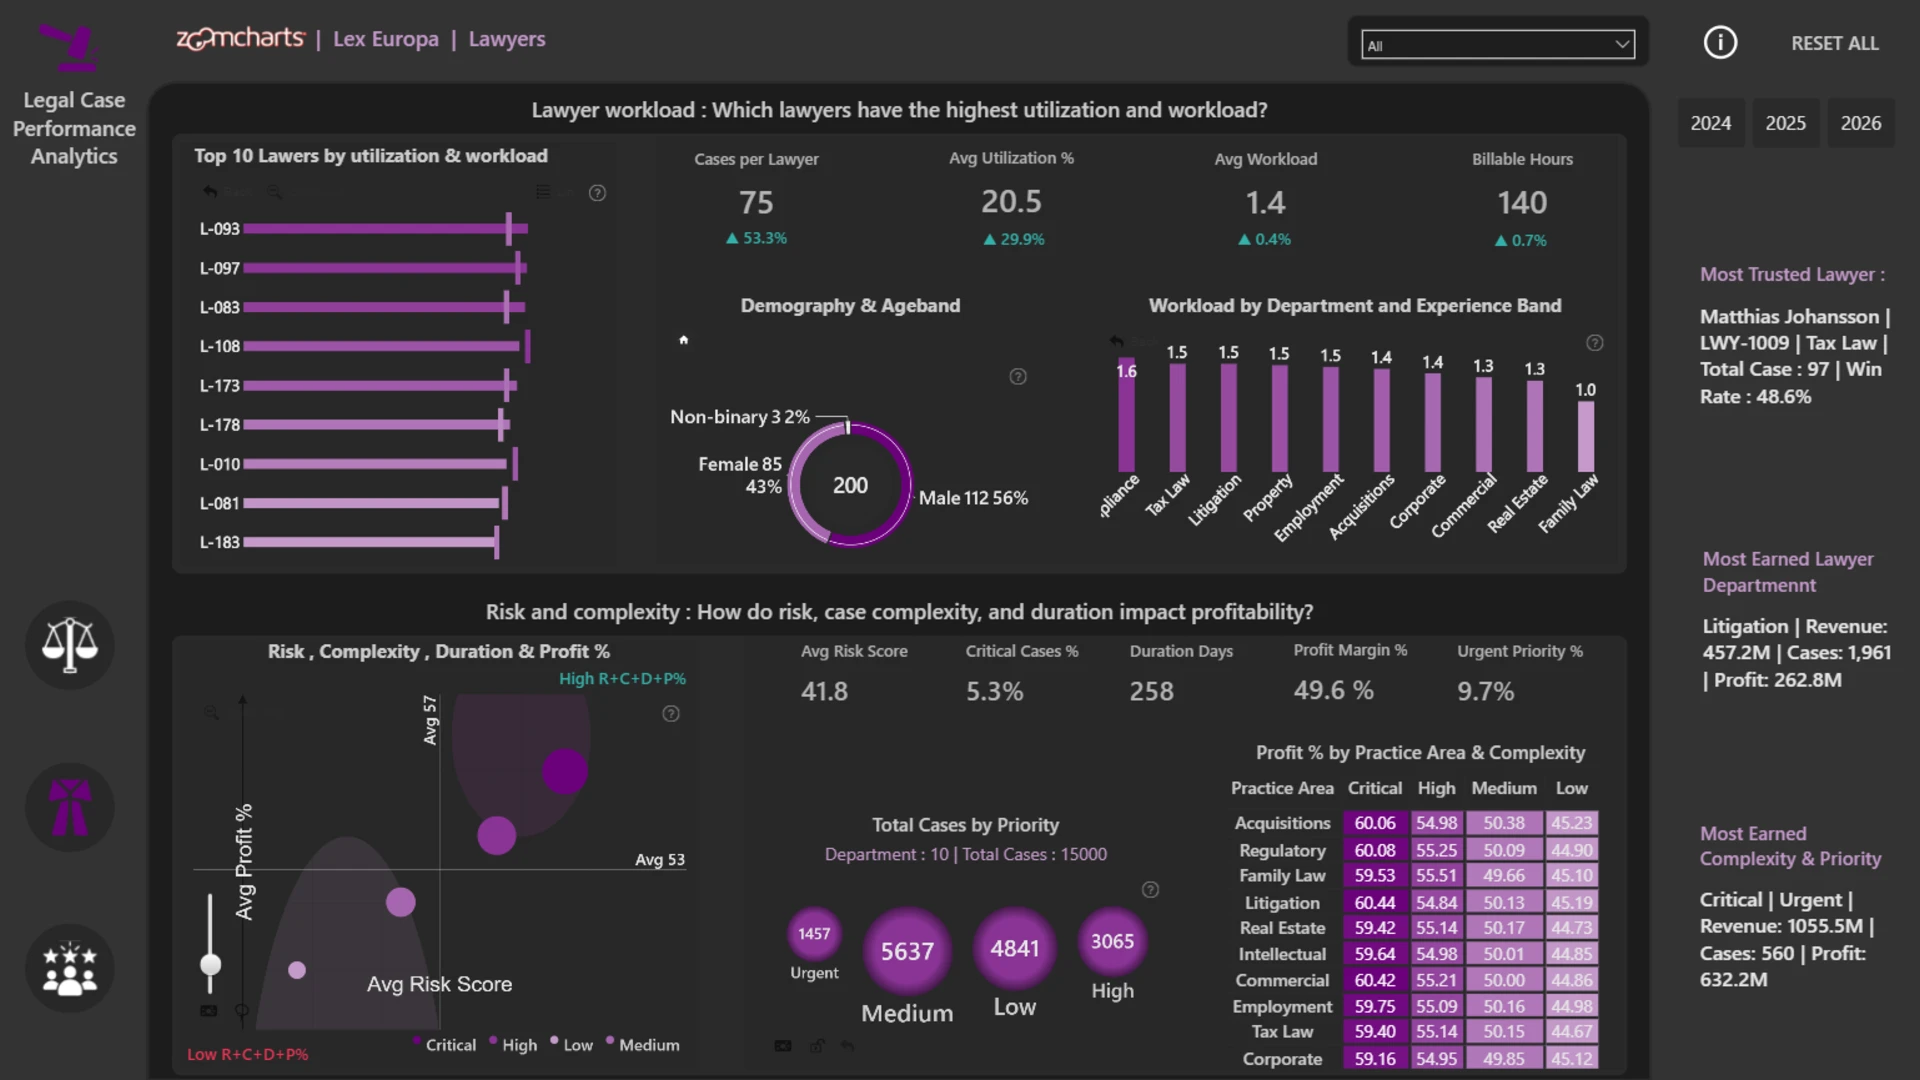Open the info icon beside RESET ALL

(1720, 42)
